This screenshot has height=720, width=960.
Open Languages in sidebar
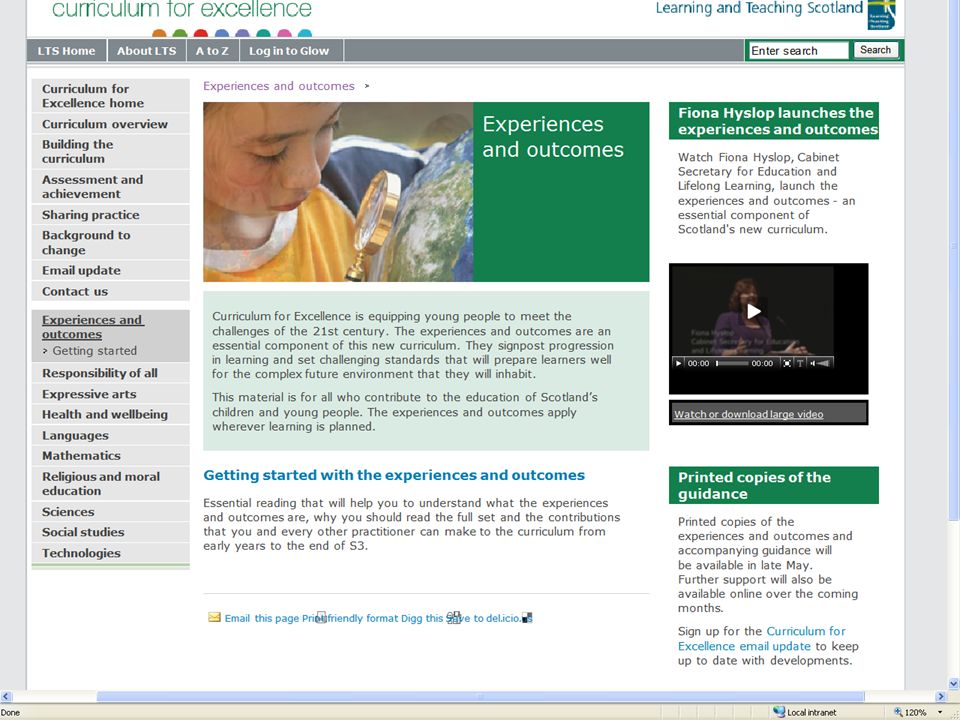[x=111, y=435]
